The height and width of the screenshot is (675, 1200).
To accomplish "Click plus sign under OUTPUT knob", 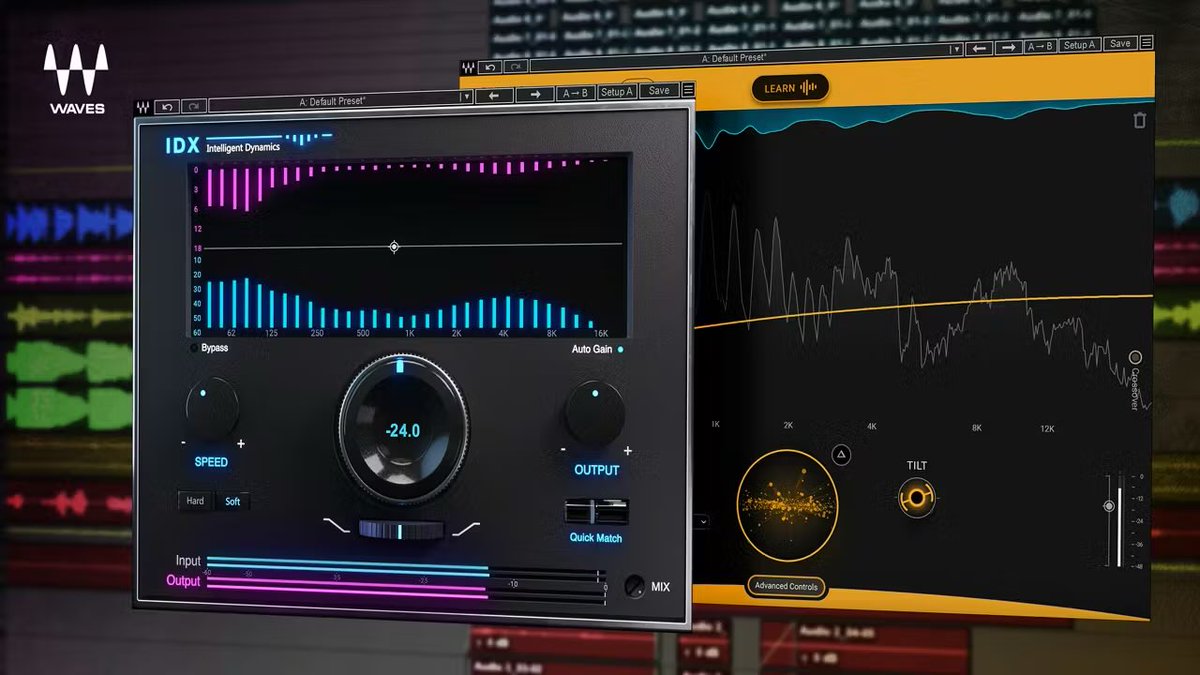I will pyautogui.click(x=628, y=450).
